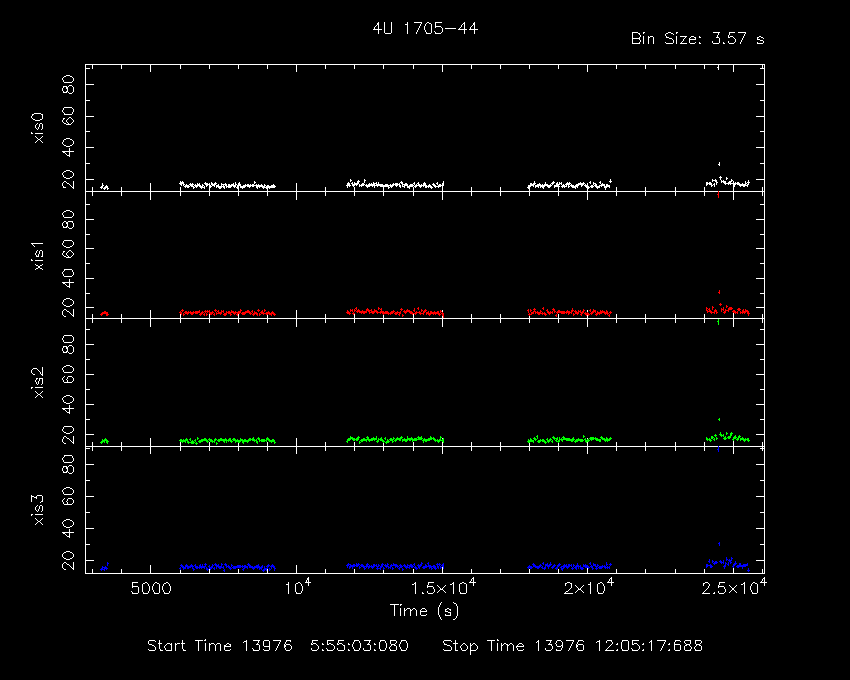Image resolution: width=850 pixels, height=680 pixels.
Task: Click the 2.5×10^4 x-axis tick label
Action: point(734,587)
